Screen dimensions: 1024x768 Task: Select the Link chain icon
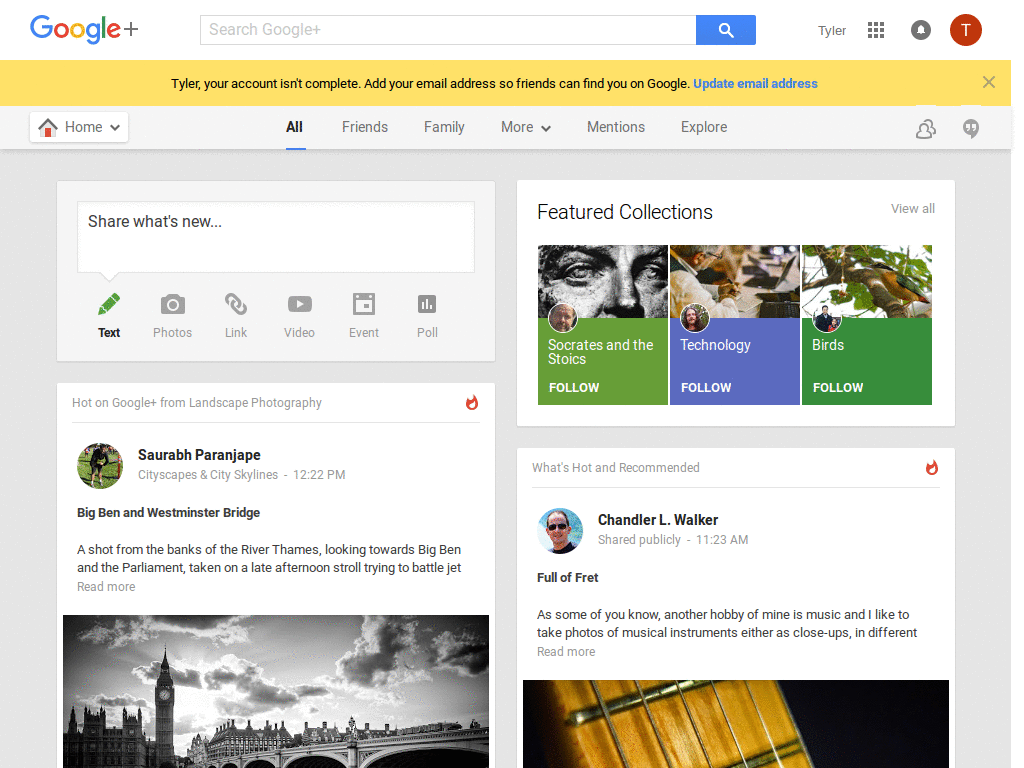tap(236, 304)
